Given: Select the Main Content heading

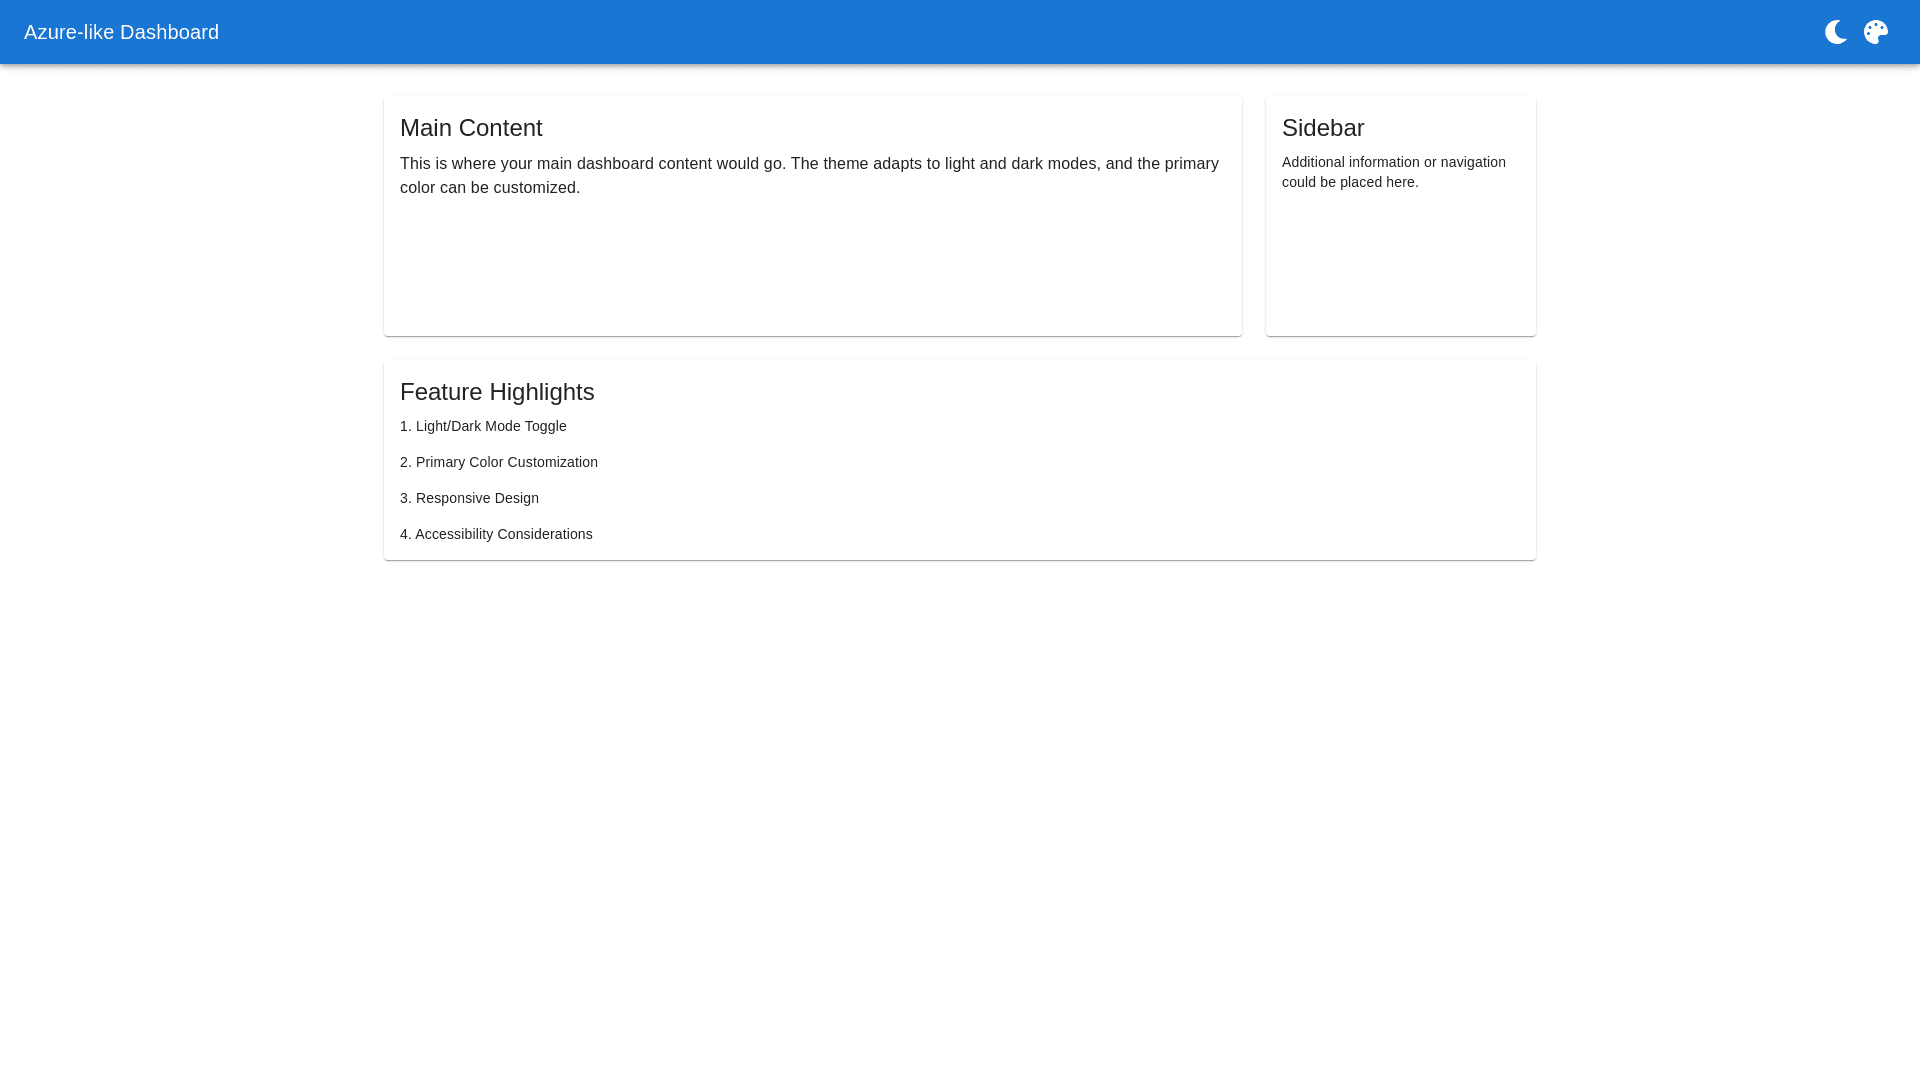Looking at the screenshot, I should (x=471, y=128).
